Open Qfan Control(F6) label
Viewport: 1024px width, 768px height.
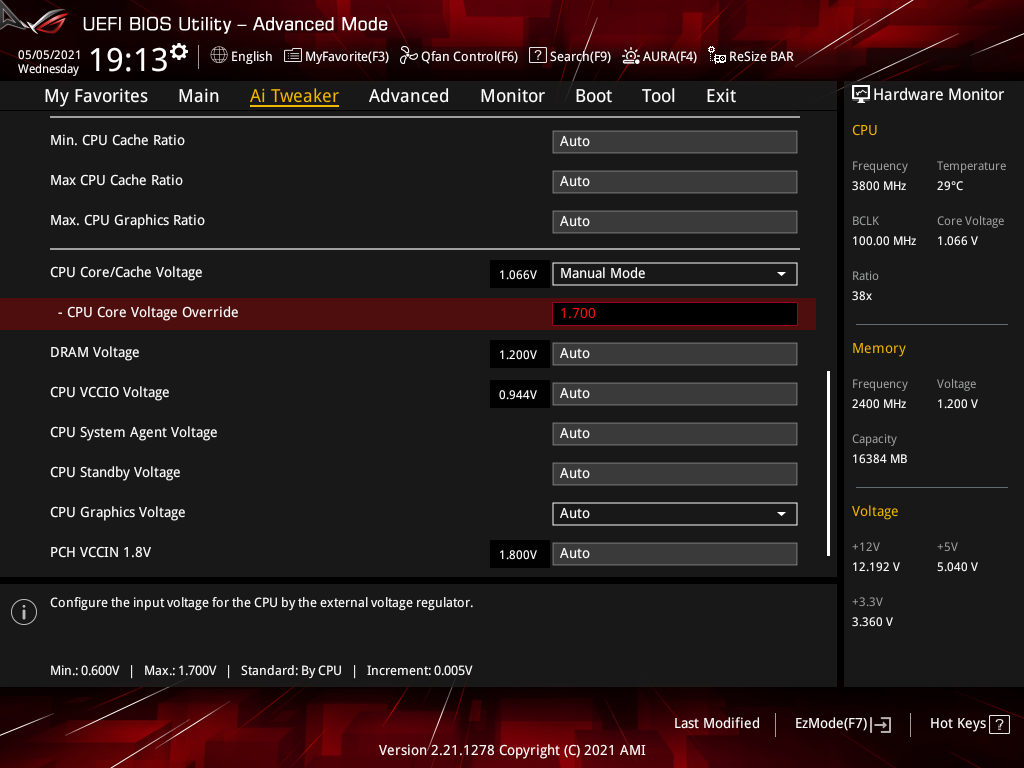point(469,56)
